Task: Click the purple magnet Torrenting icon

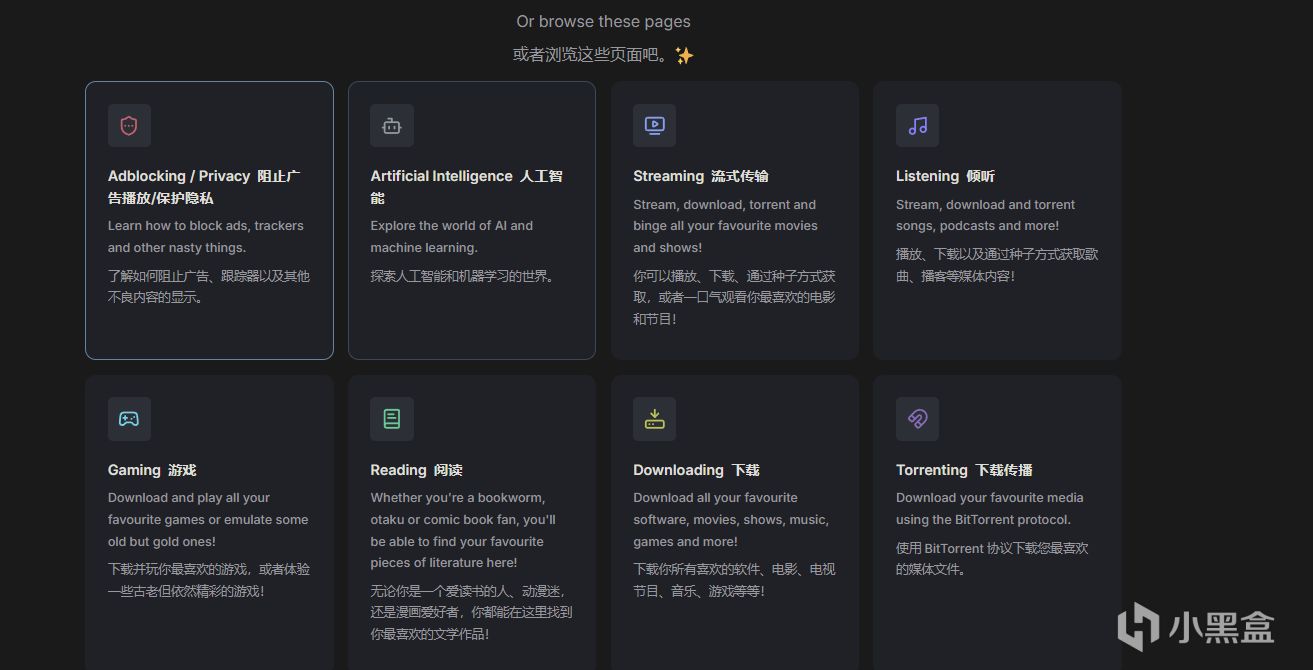Action: click(917, 419)
